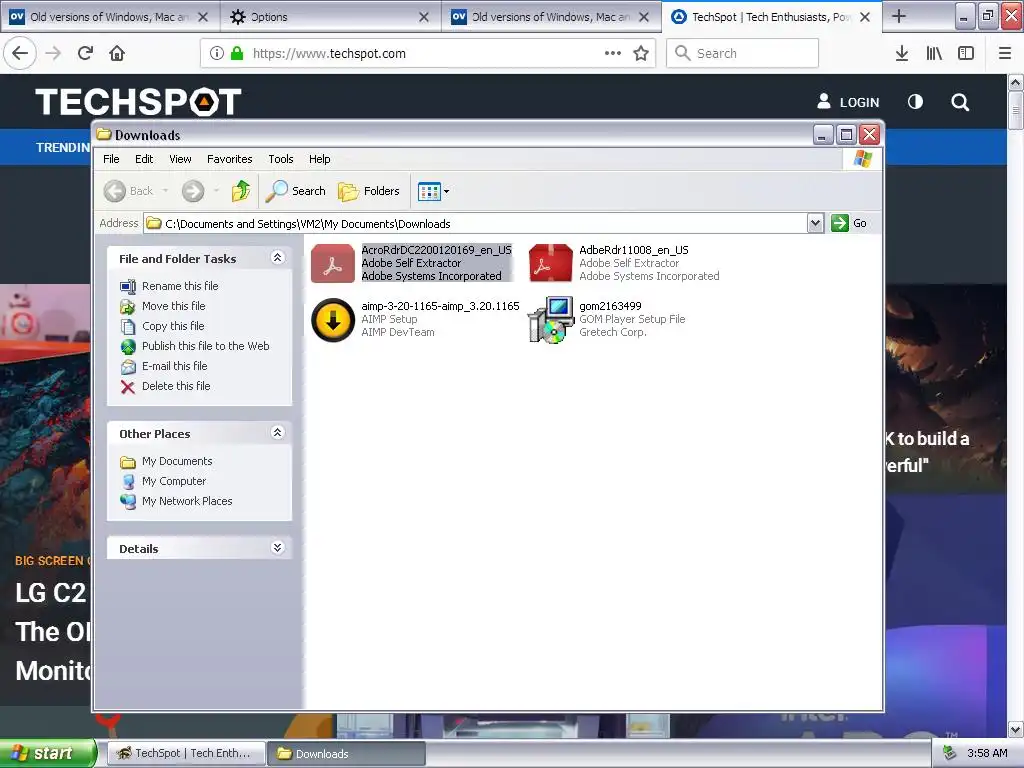Open the browser Library icon
The image size is (1024, 768).
[934, 54]
